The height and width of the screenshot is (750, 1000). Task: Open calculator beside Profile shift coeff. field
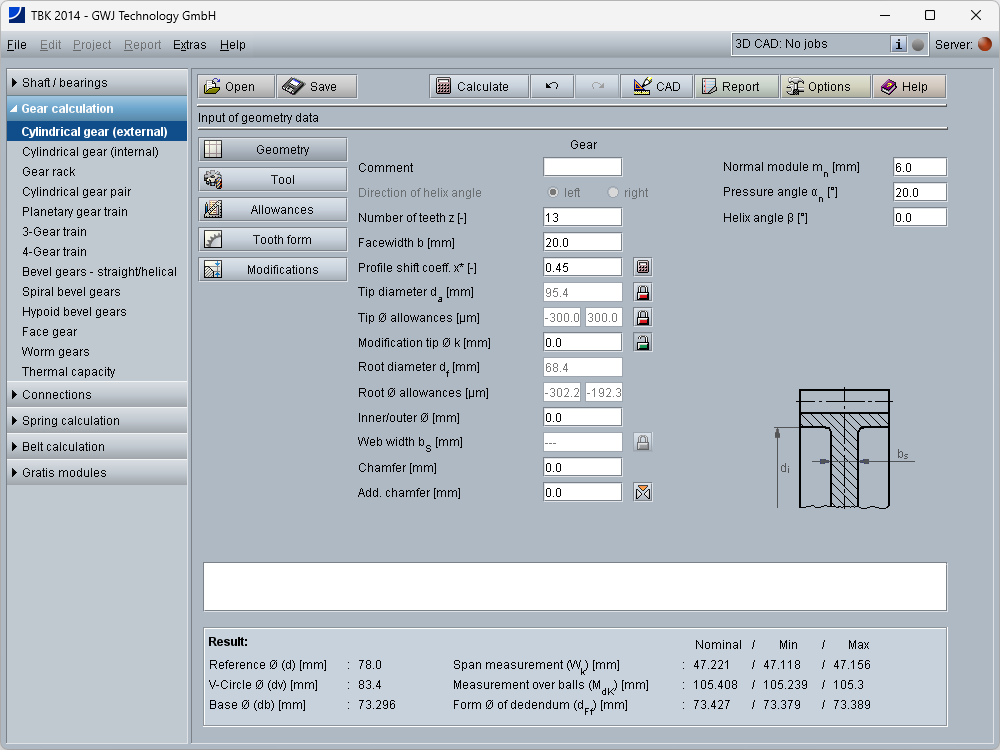tap(643, 267)
